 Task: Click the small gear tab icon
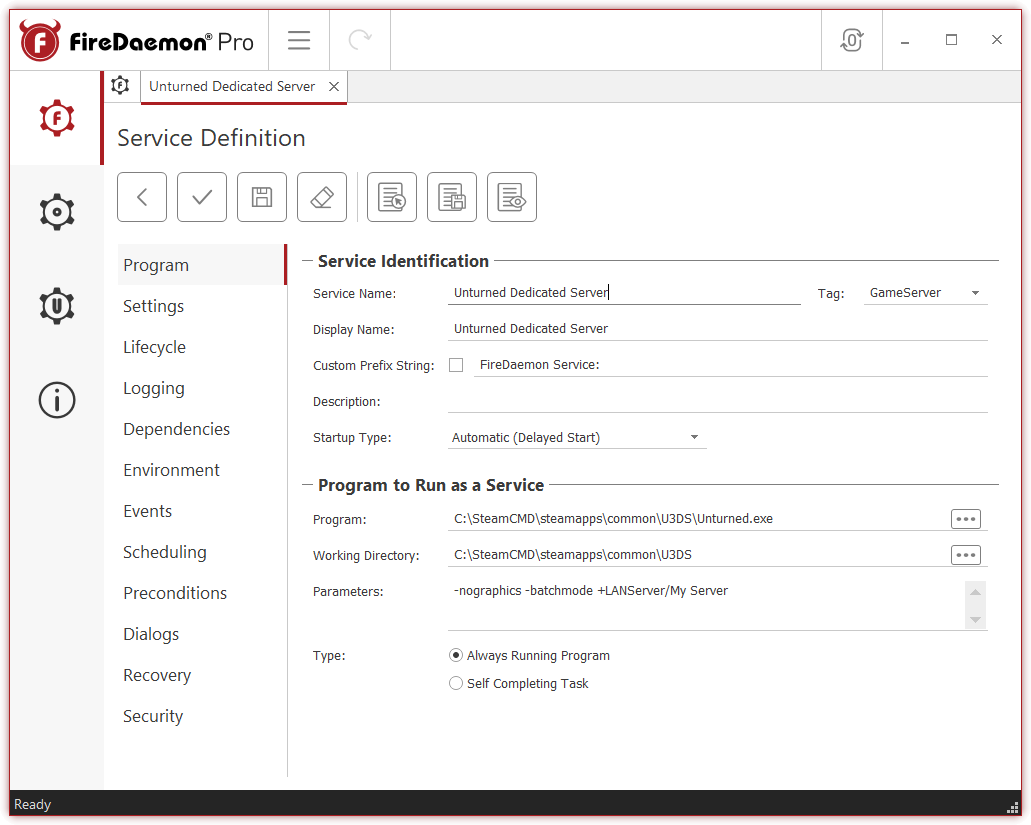(120, 85)
